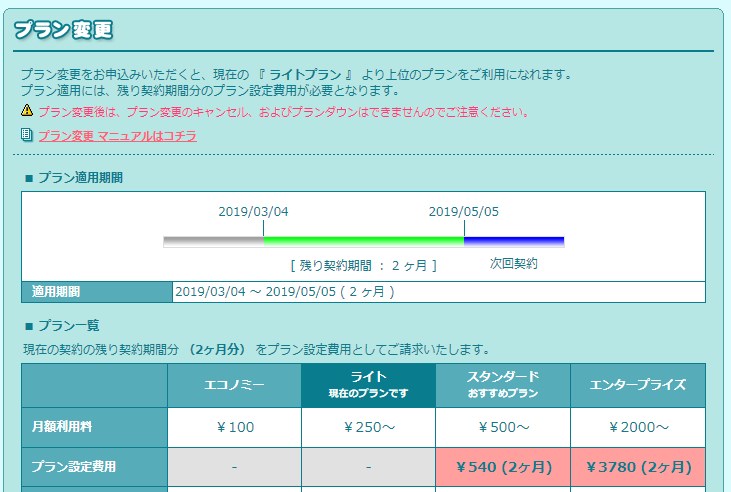Select the スタンダード recommended plan header
This screenshot has width=731, height=492.
tap(503, 385)
